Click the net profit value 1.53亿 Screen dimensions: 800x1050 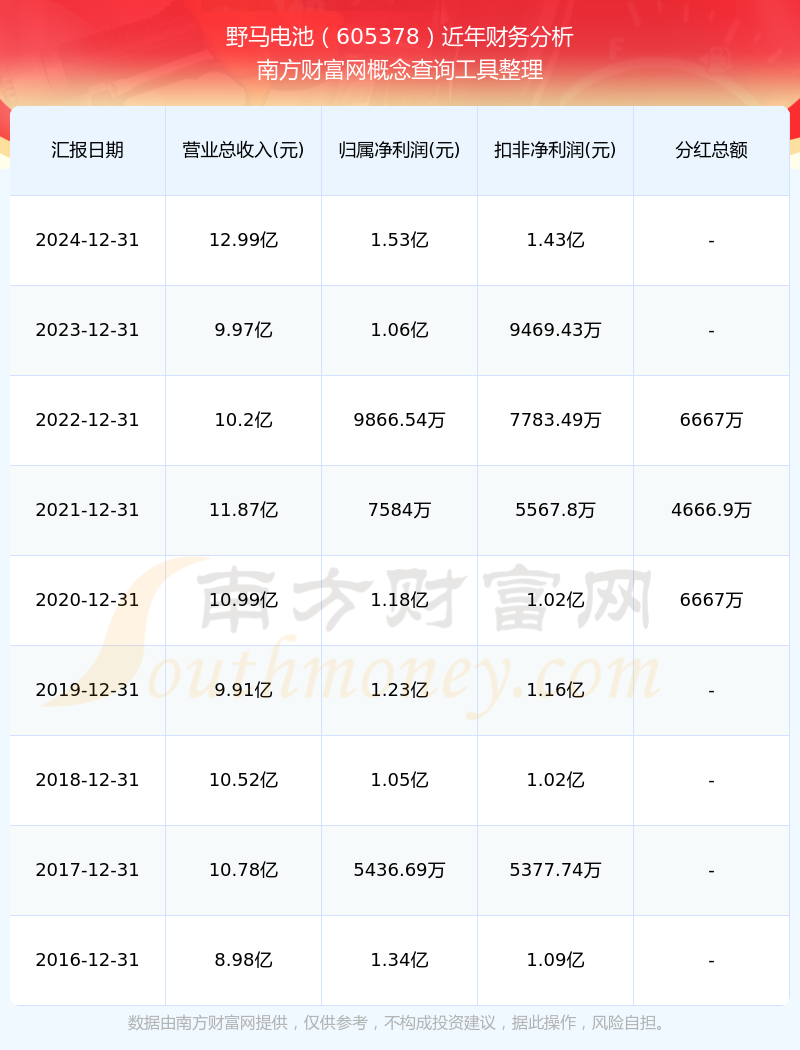pyautogui.click(x=400, y=240)
